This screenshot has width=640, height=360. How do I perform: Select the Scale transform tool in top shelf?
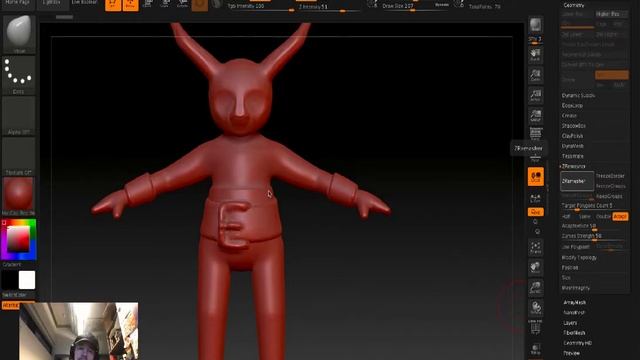click(165, 4)
